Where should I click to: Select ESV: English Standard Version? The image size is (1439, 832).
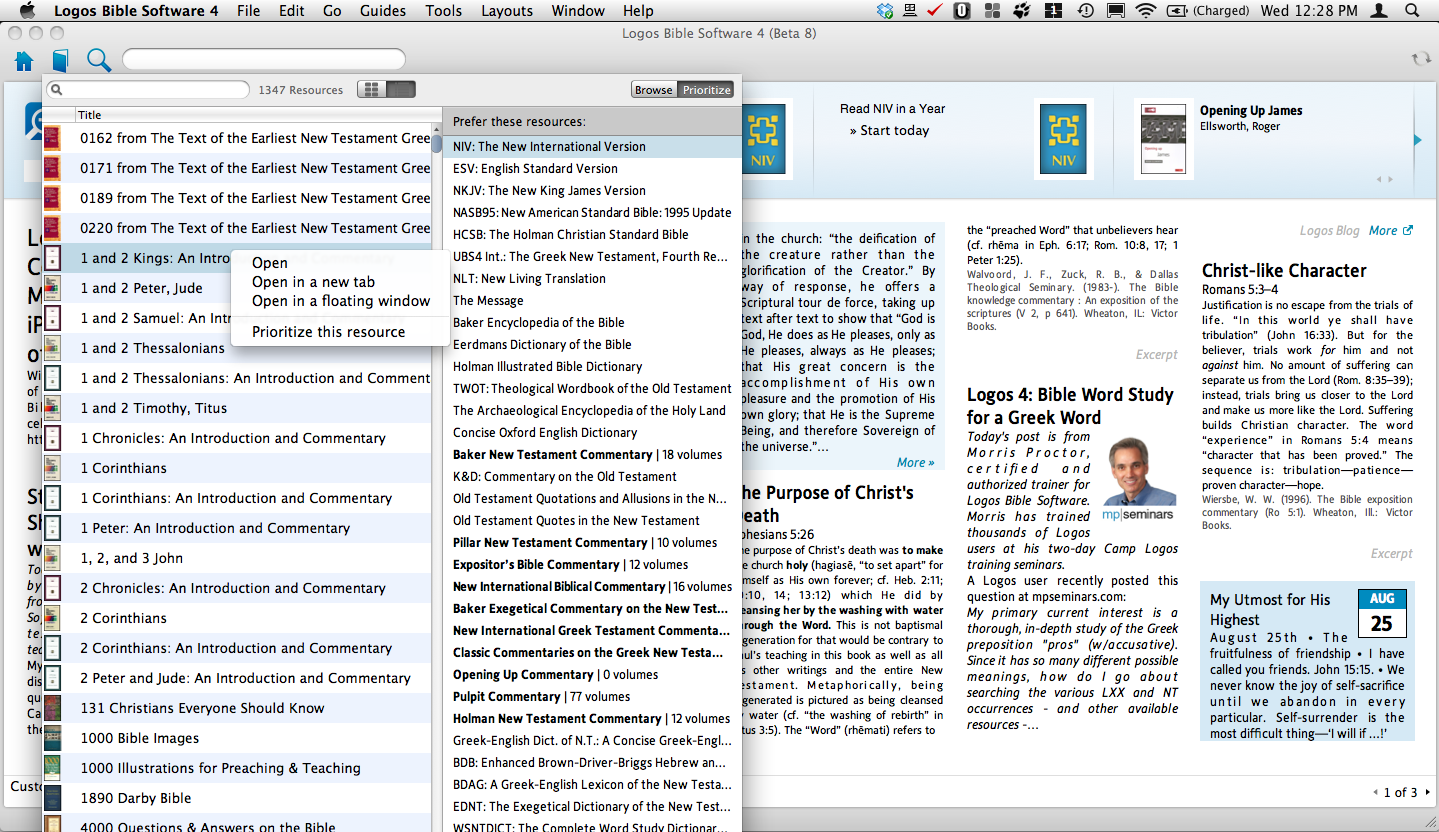592,168
